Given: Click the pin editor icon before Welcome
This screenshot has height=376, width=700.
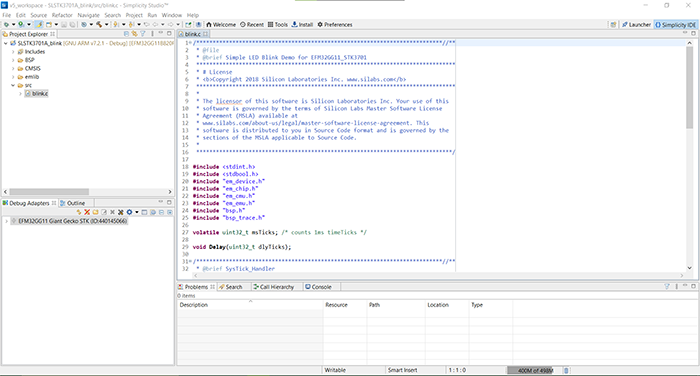Looking at the screenshot, I should click(188, 25).
